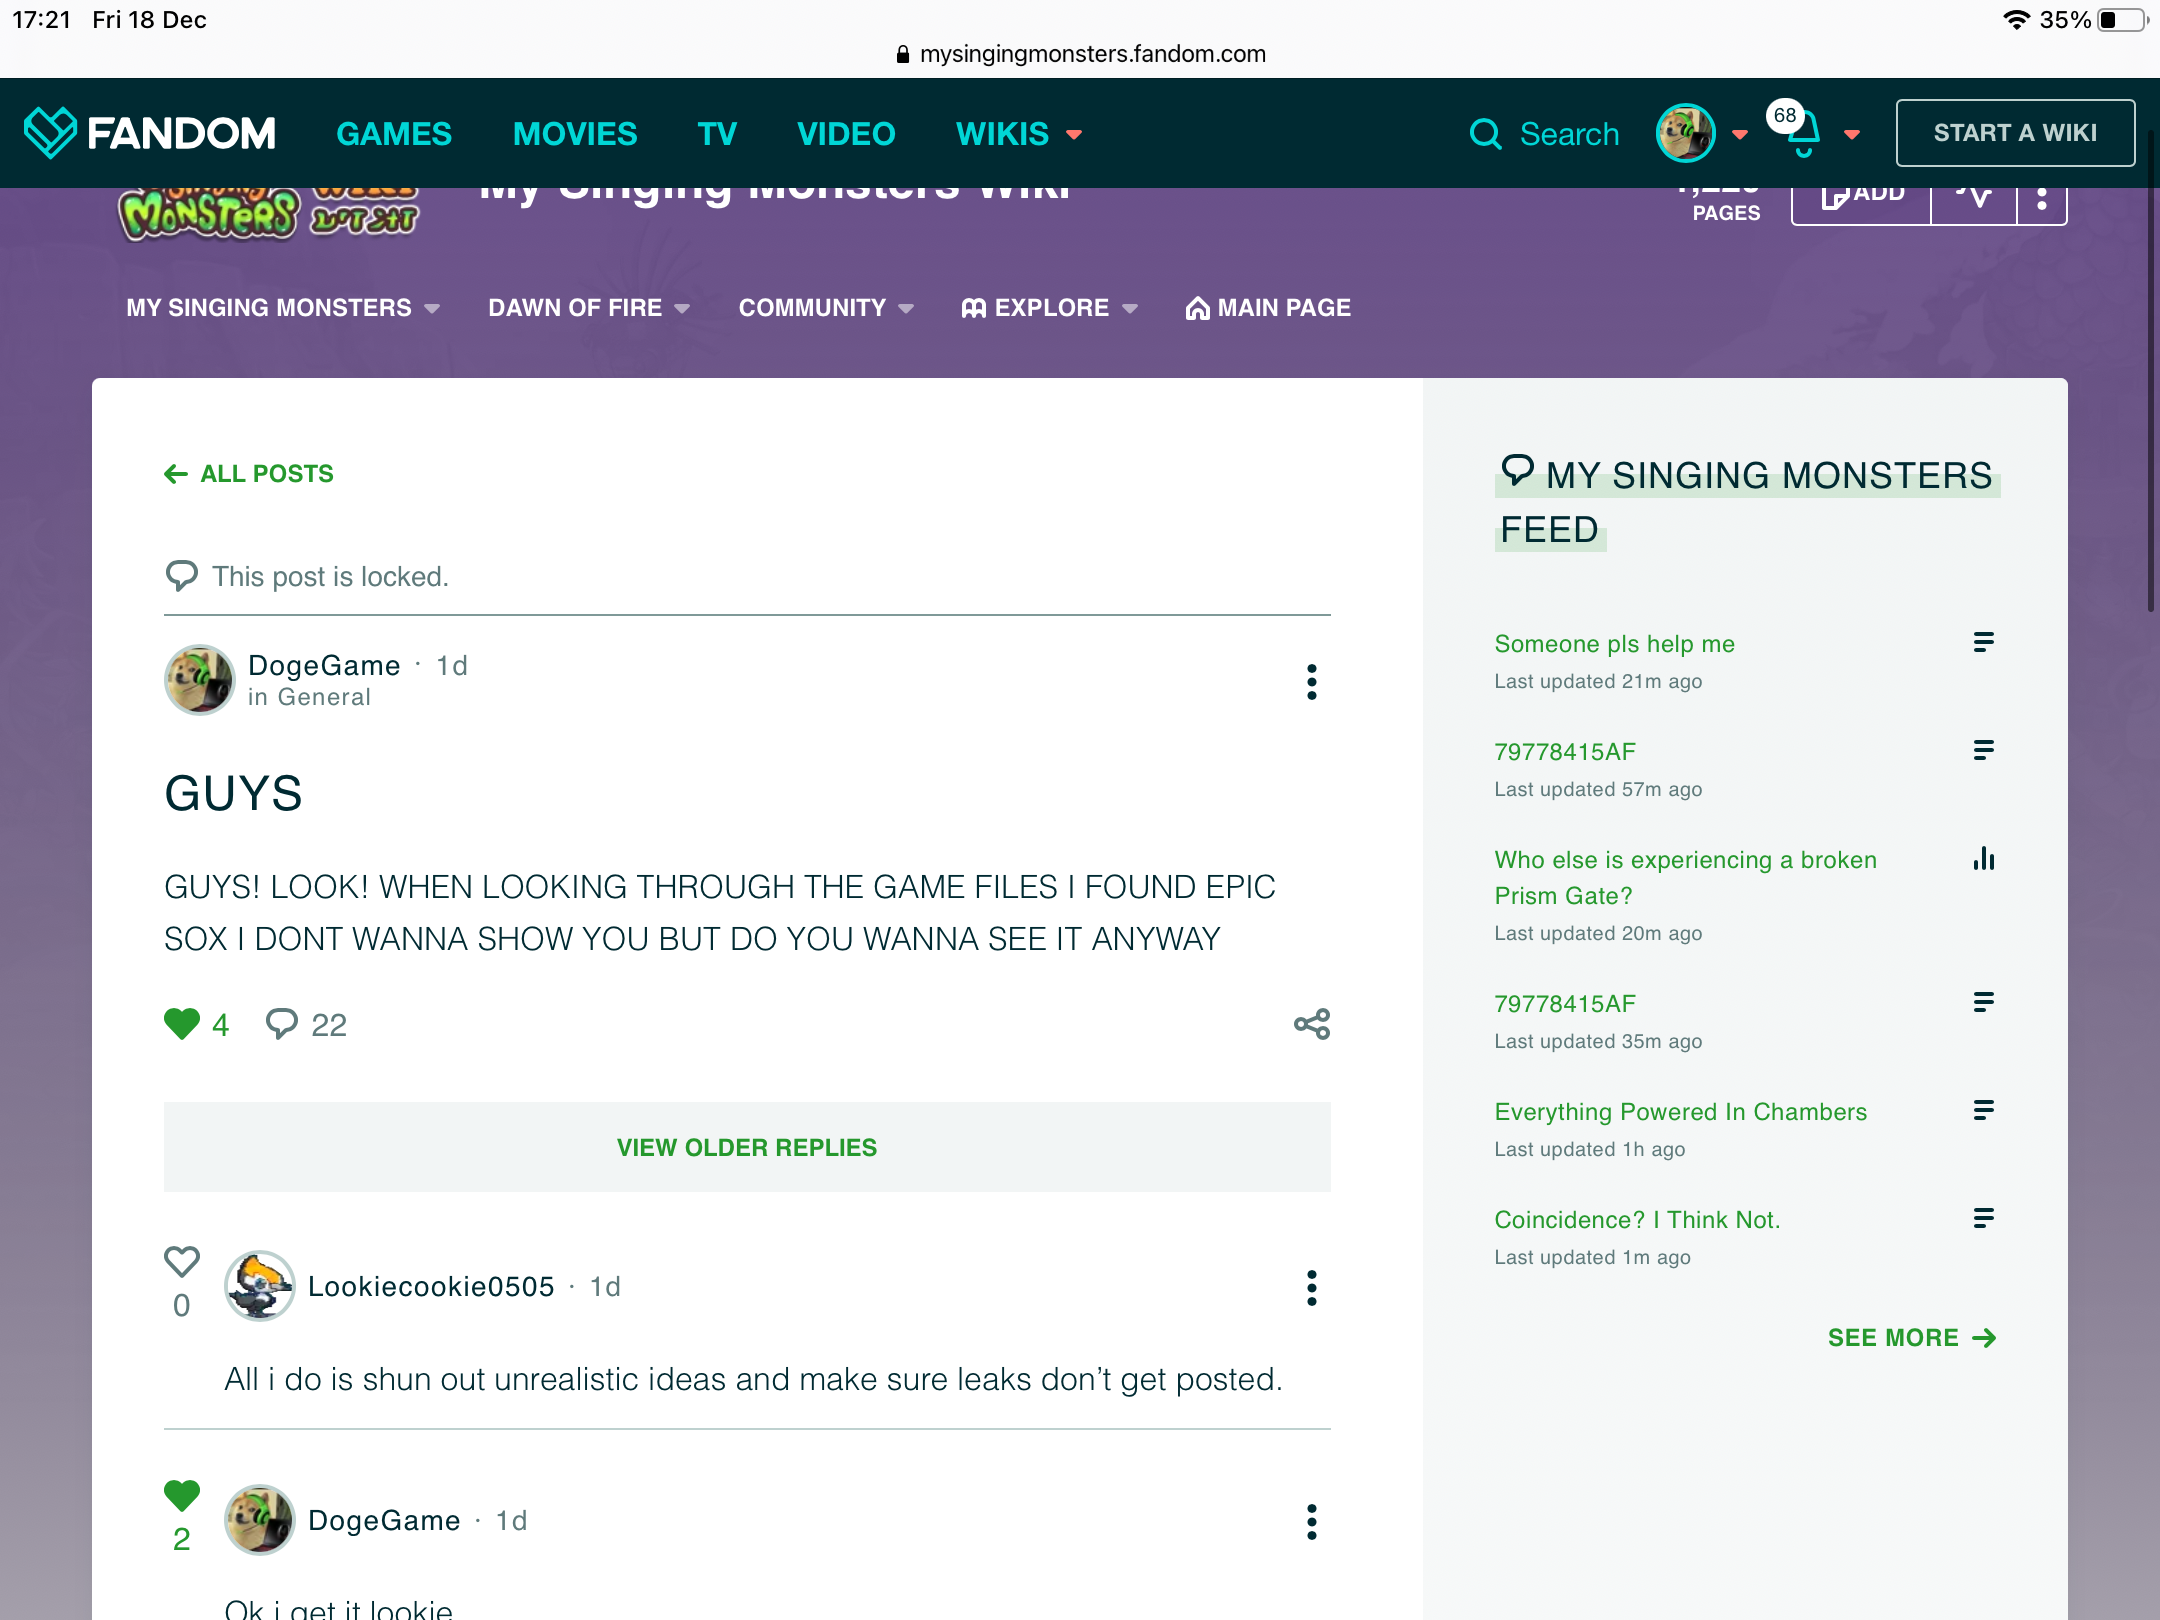Click the post icon next to Someone pls help me
This screenshot has height=1620, width=2160.
[x=1983, y=642]
